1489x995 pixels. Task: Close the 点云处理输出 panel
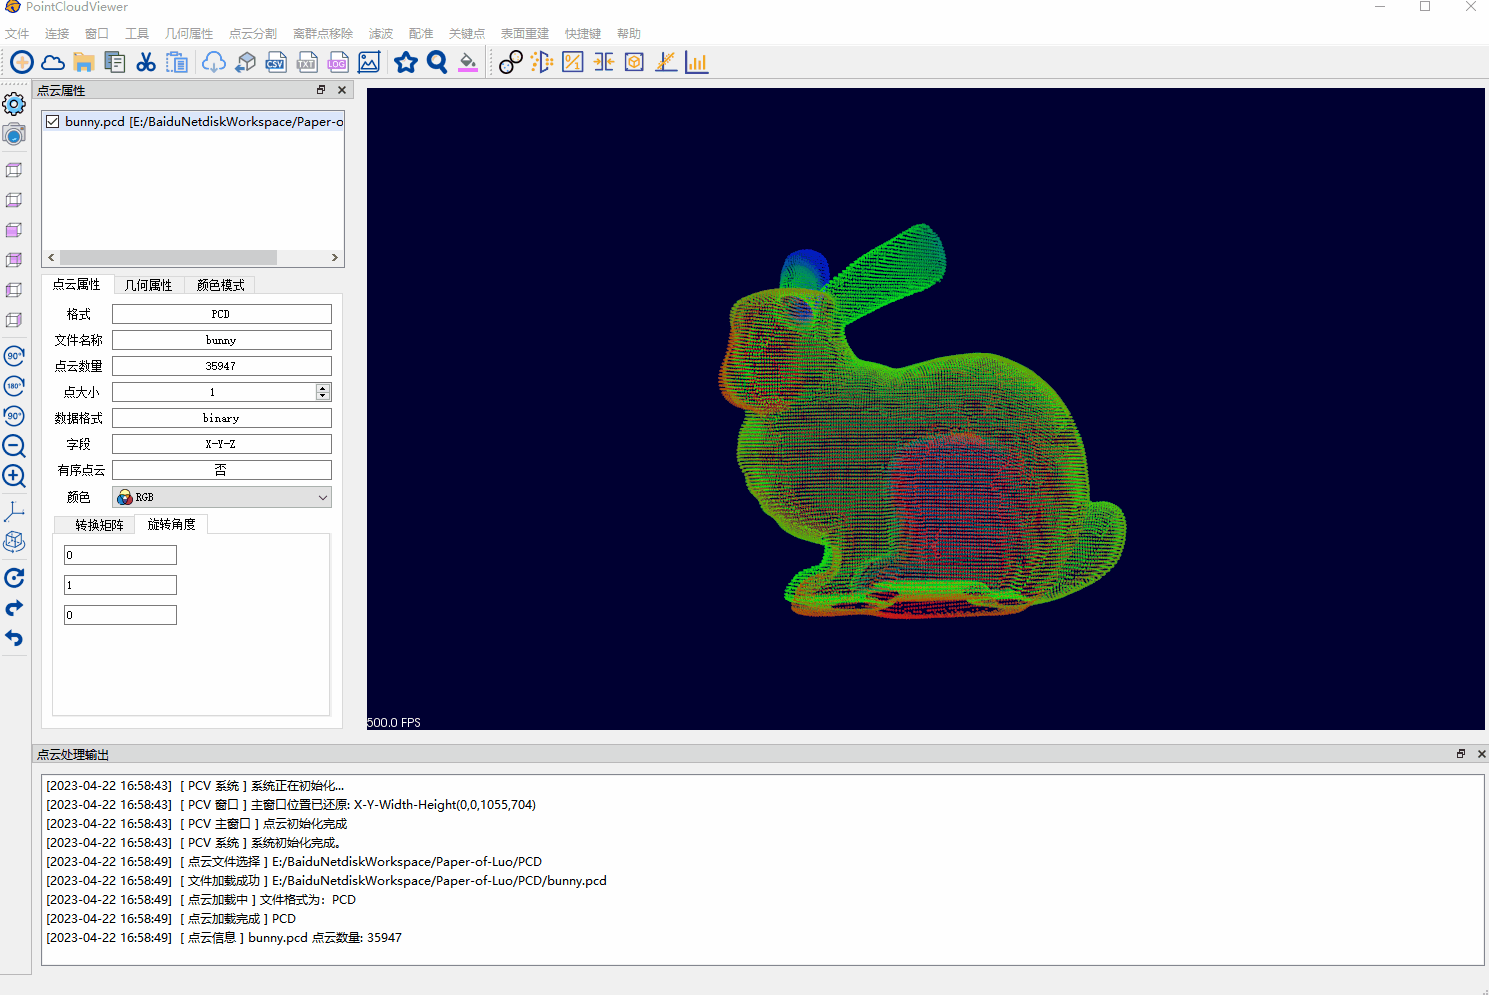click(x=1481, y=754)
